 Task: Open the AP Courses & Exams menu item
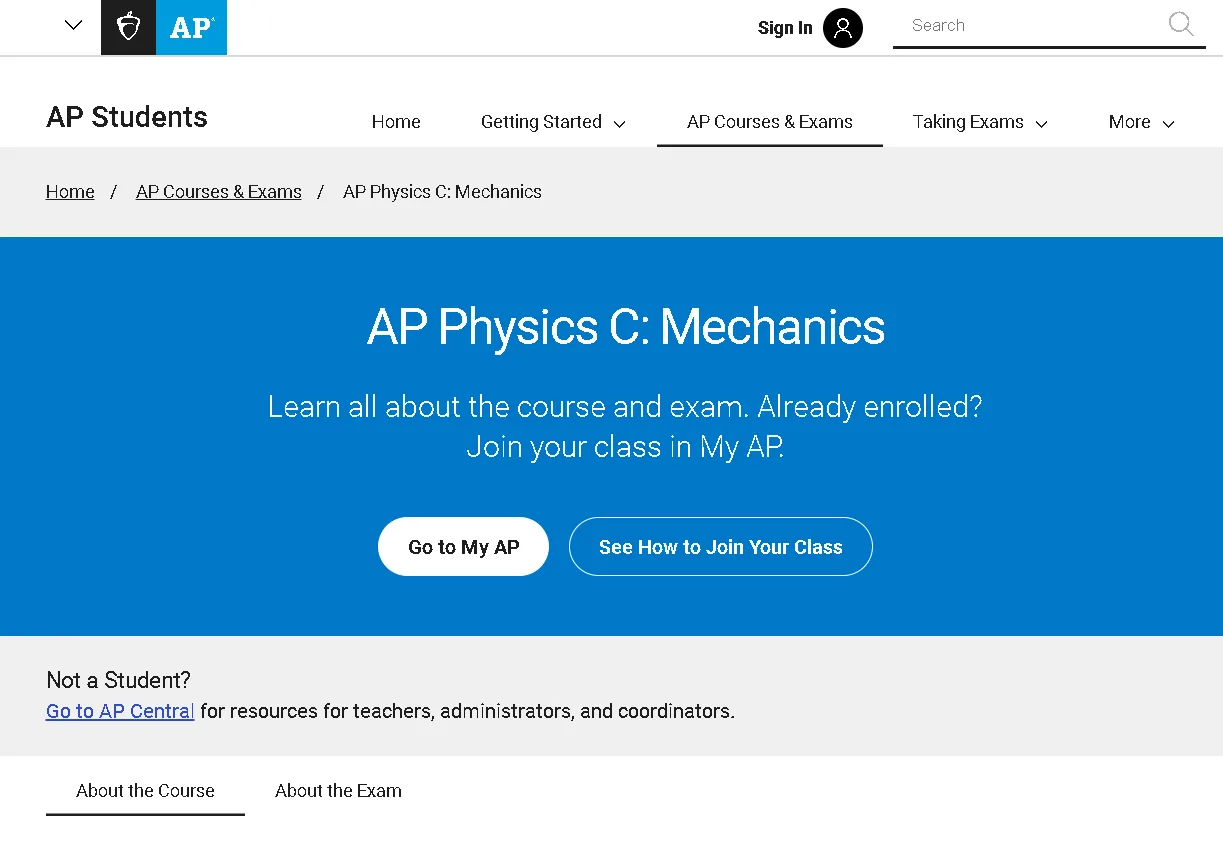(x=769, y=121)
